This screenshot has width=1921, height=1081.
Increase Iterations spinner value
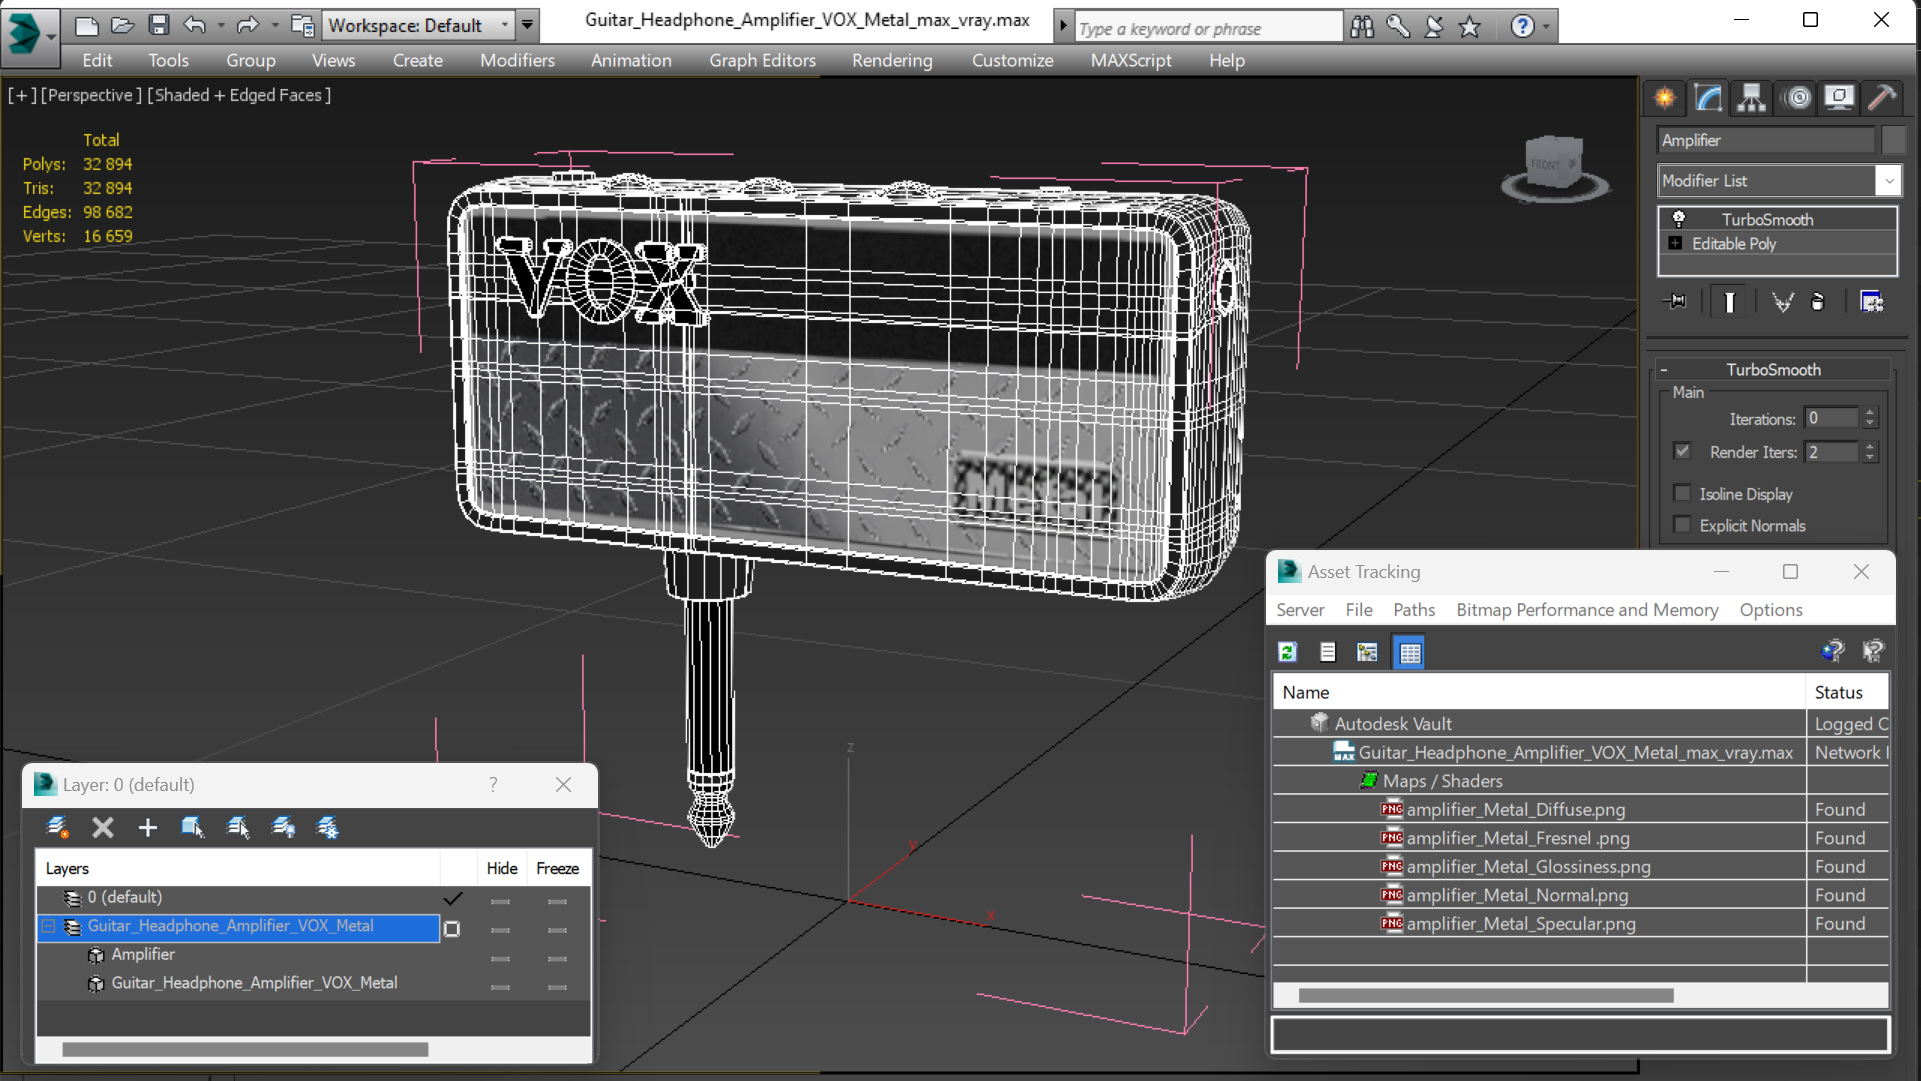click(1870, 412)
